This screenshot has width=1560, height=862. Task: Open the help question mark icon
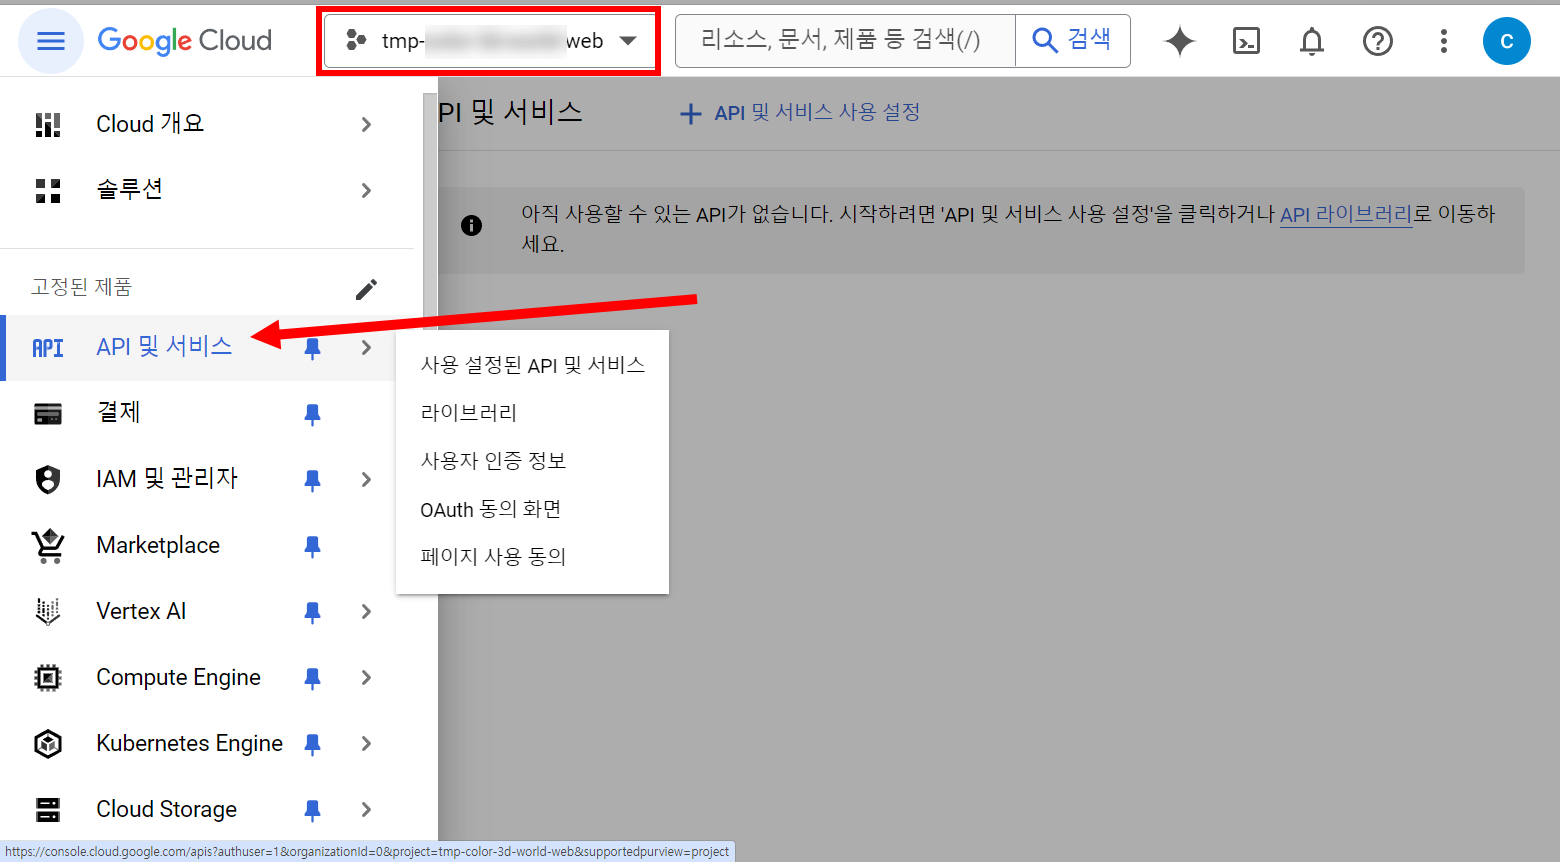(1378, 41)
